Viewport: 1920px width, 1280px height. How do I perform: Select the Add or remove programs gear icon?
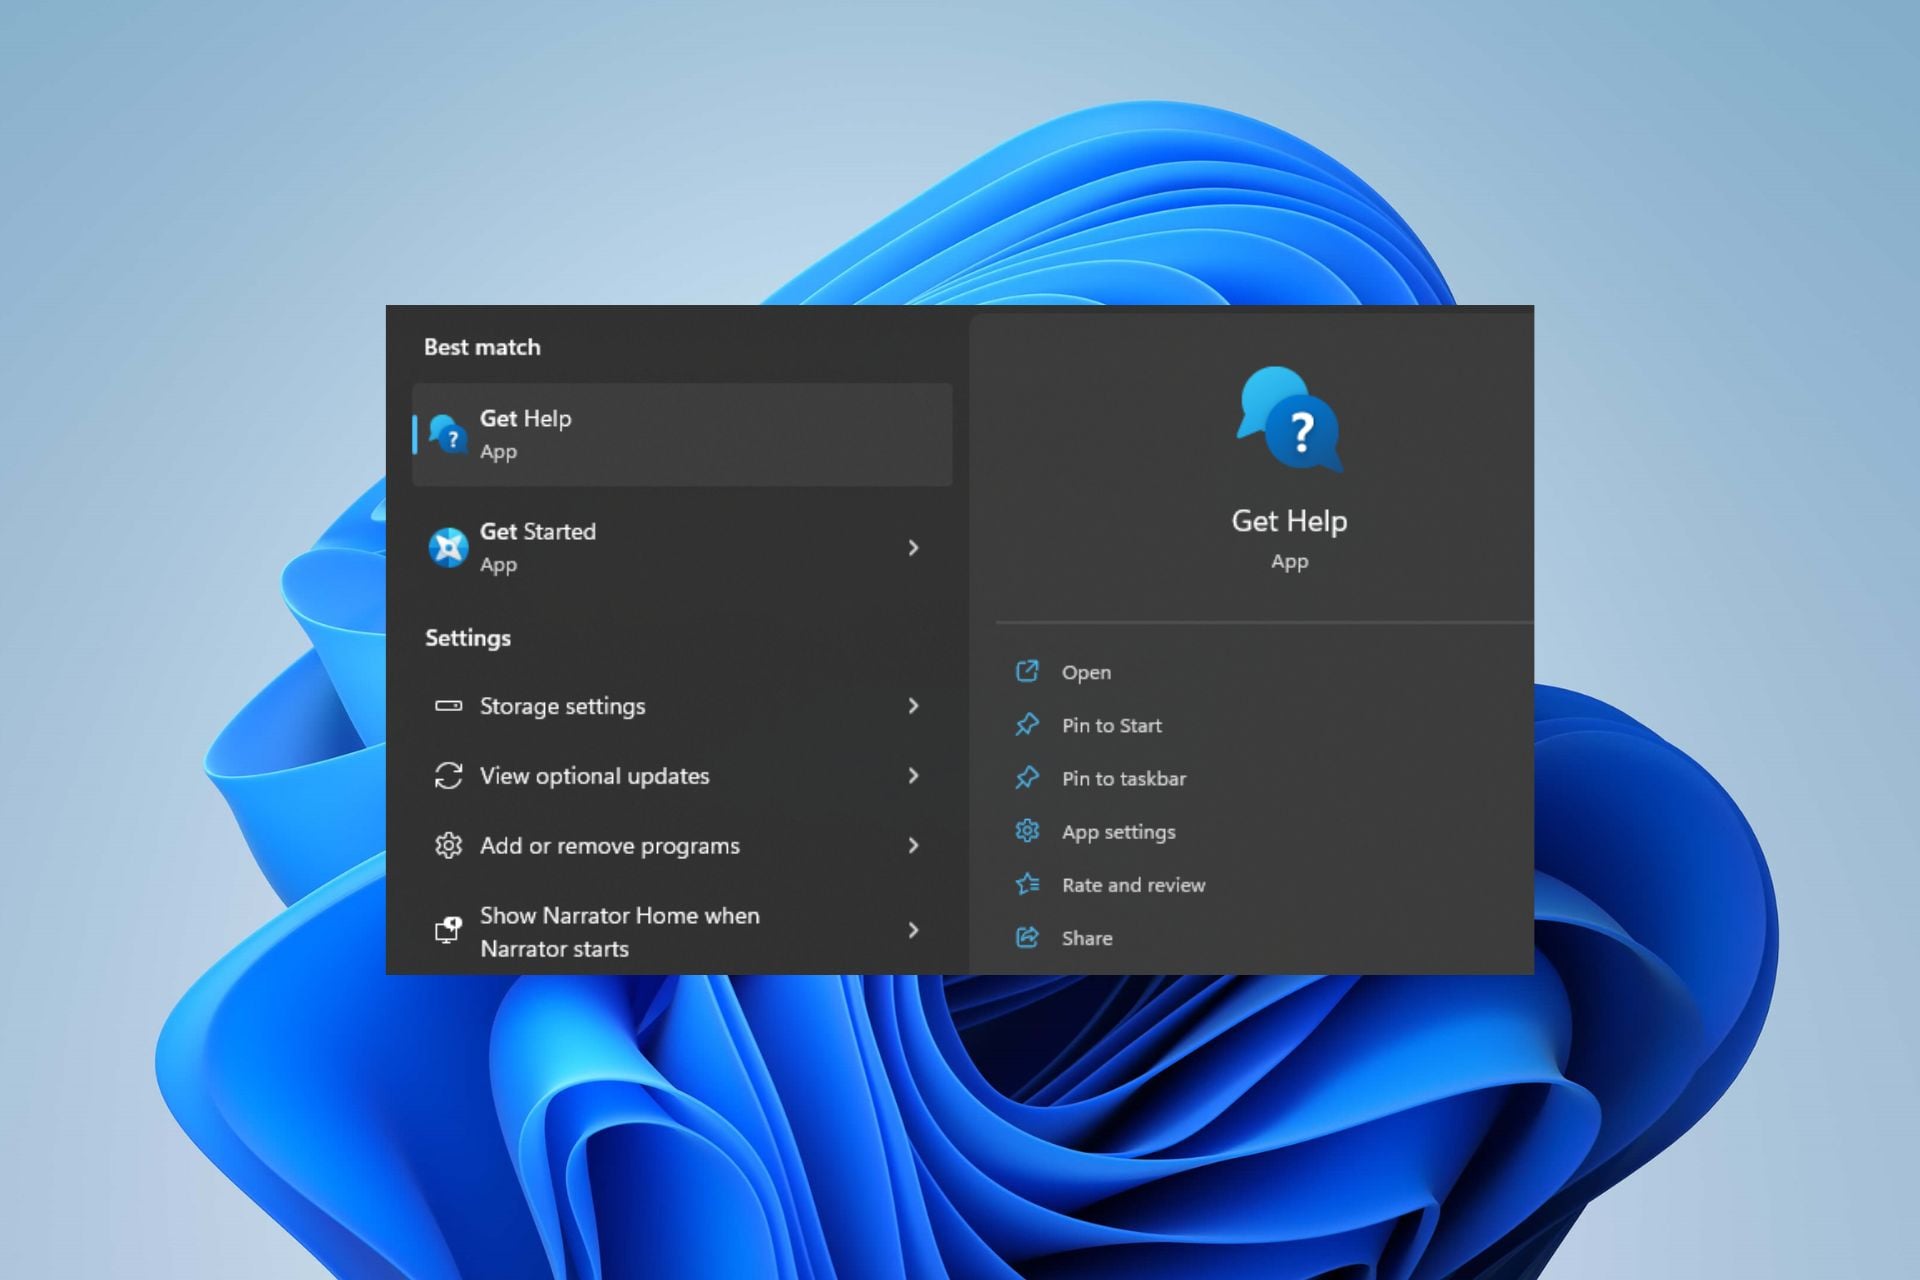tap(449, 846)
